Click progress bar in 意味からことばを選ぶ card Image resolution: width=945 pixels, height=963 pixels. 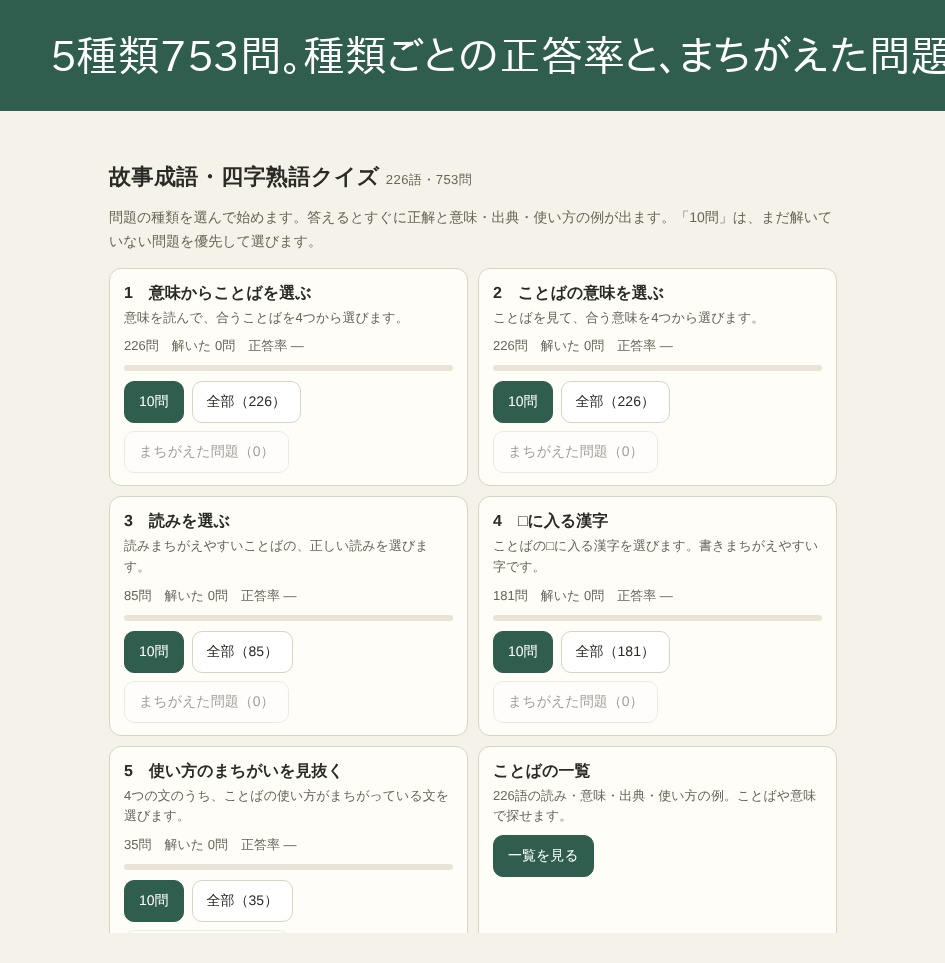(289, 368)
